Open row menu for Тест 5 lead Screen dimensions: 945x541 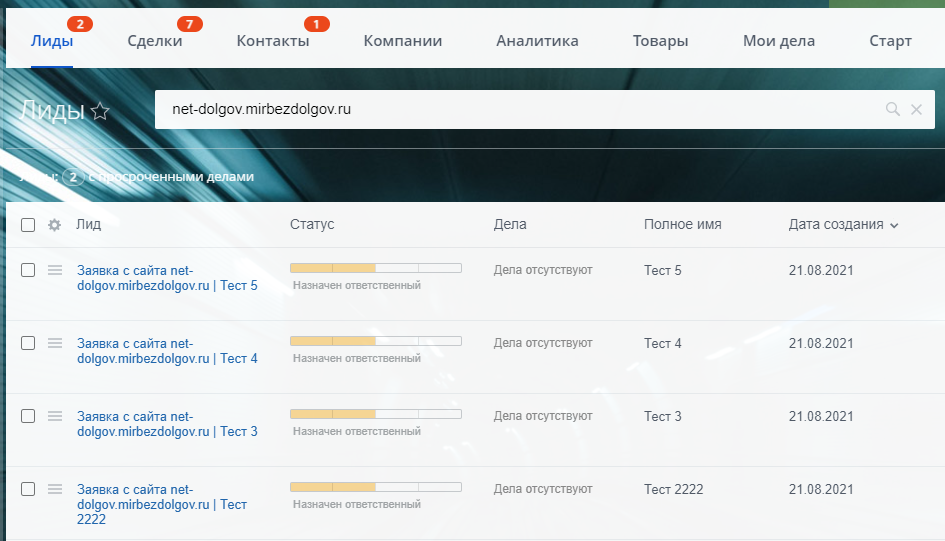click(x=55, y=270)
